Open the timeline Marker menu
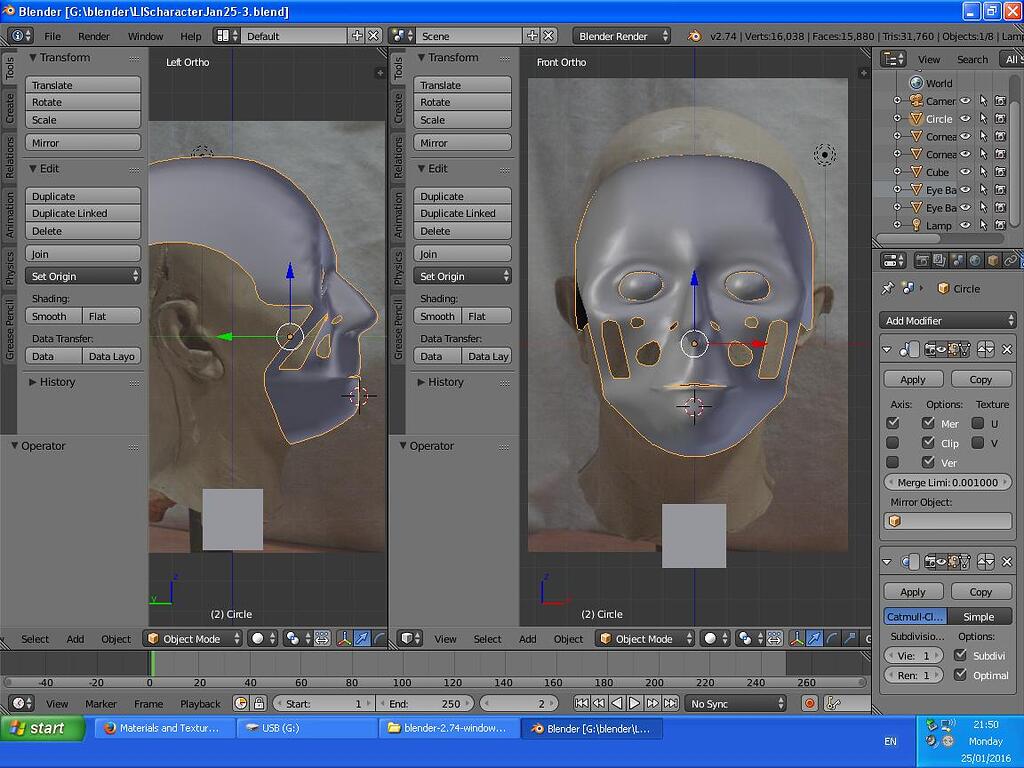This screenshot has height=768, width=1024. tap(101, 703)
